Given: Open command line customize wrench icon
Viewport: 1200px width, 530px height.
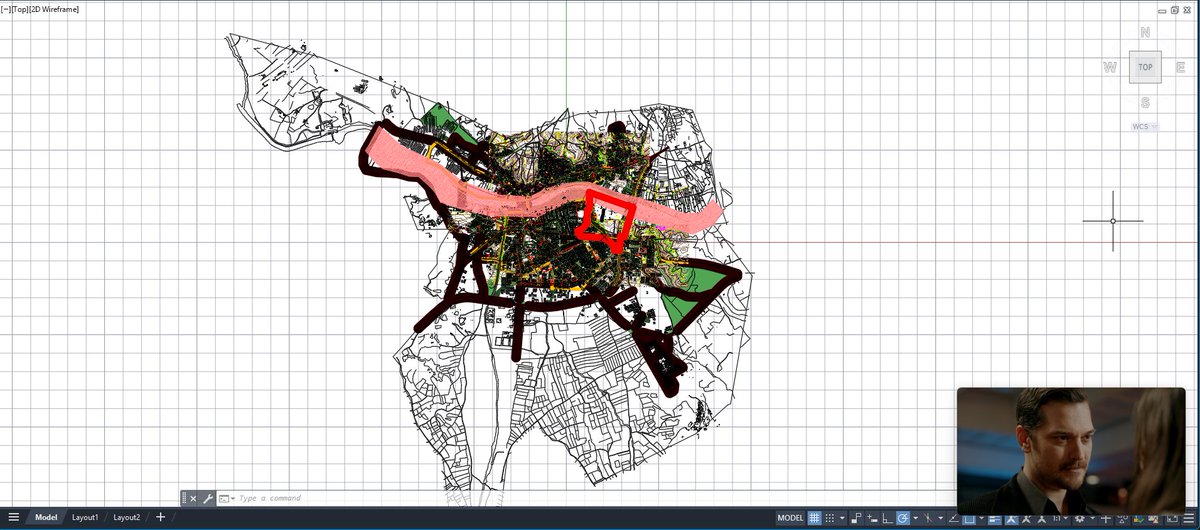Looking at the screenshot, I should (x=207, y=498).
